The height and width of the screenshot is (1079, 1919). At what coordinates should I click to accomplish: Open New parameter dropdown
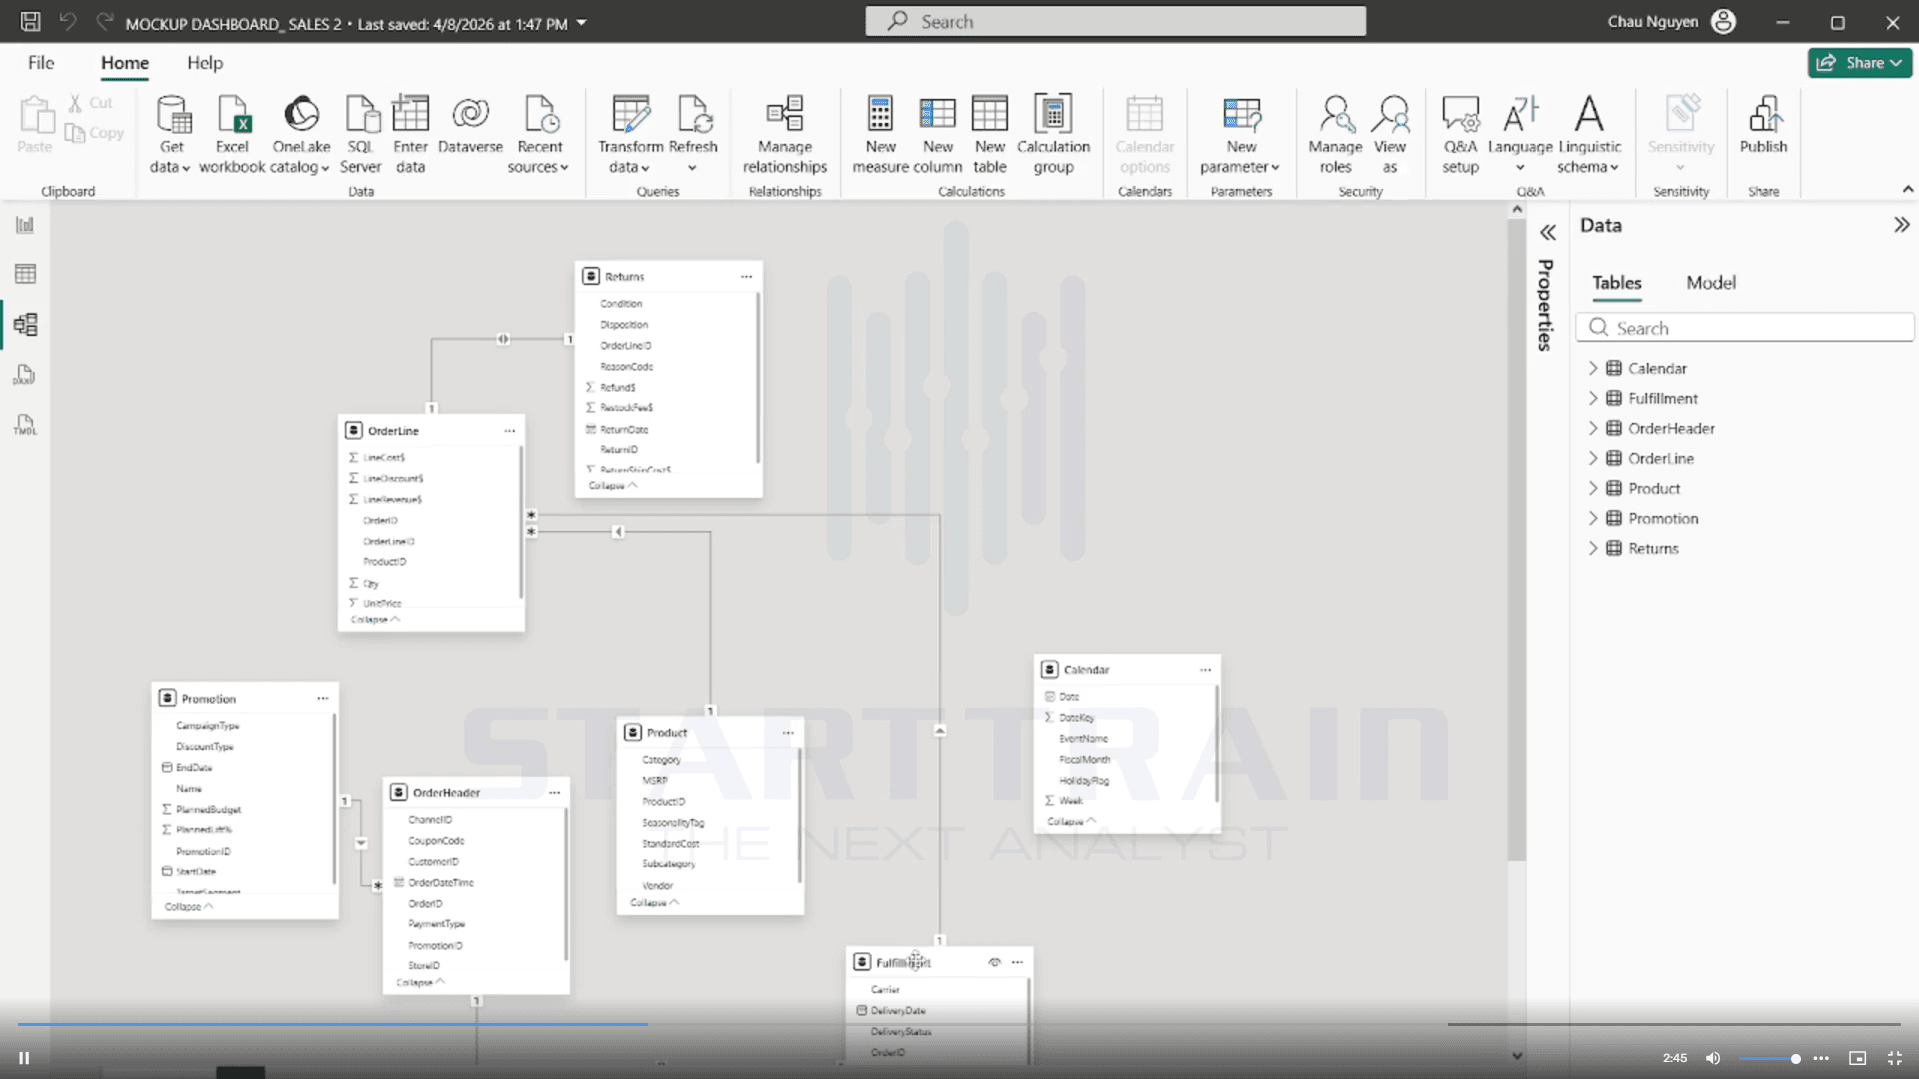pyautogui.click(x=1240, y=135)
